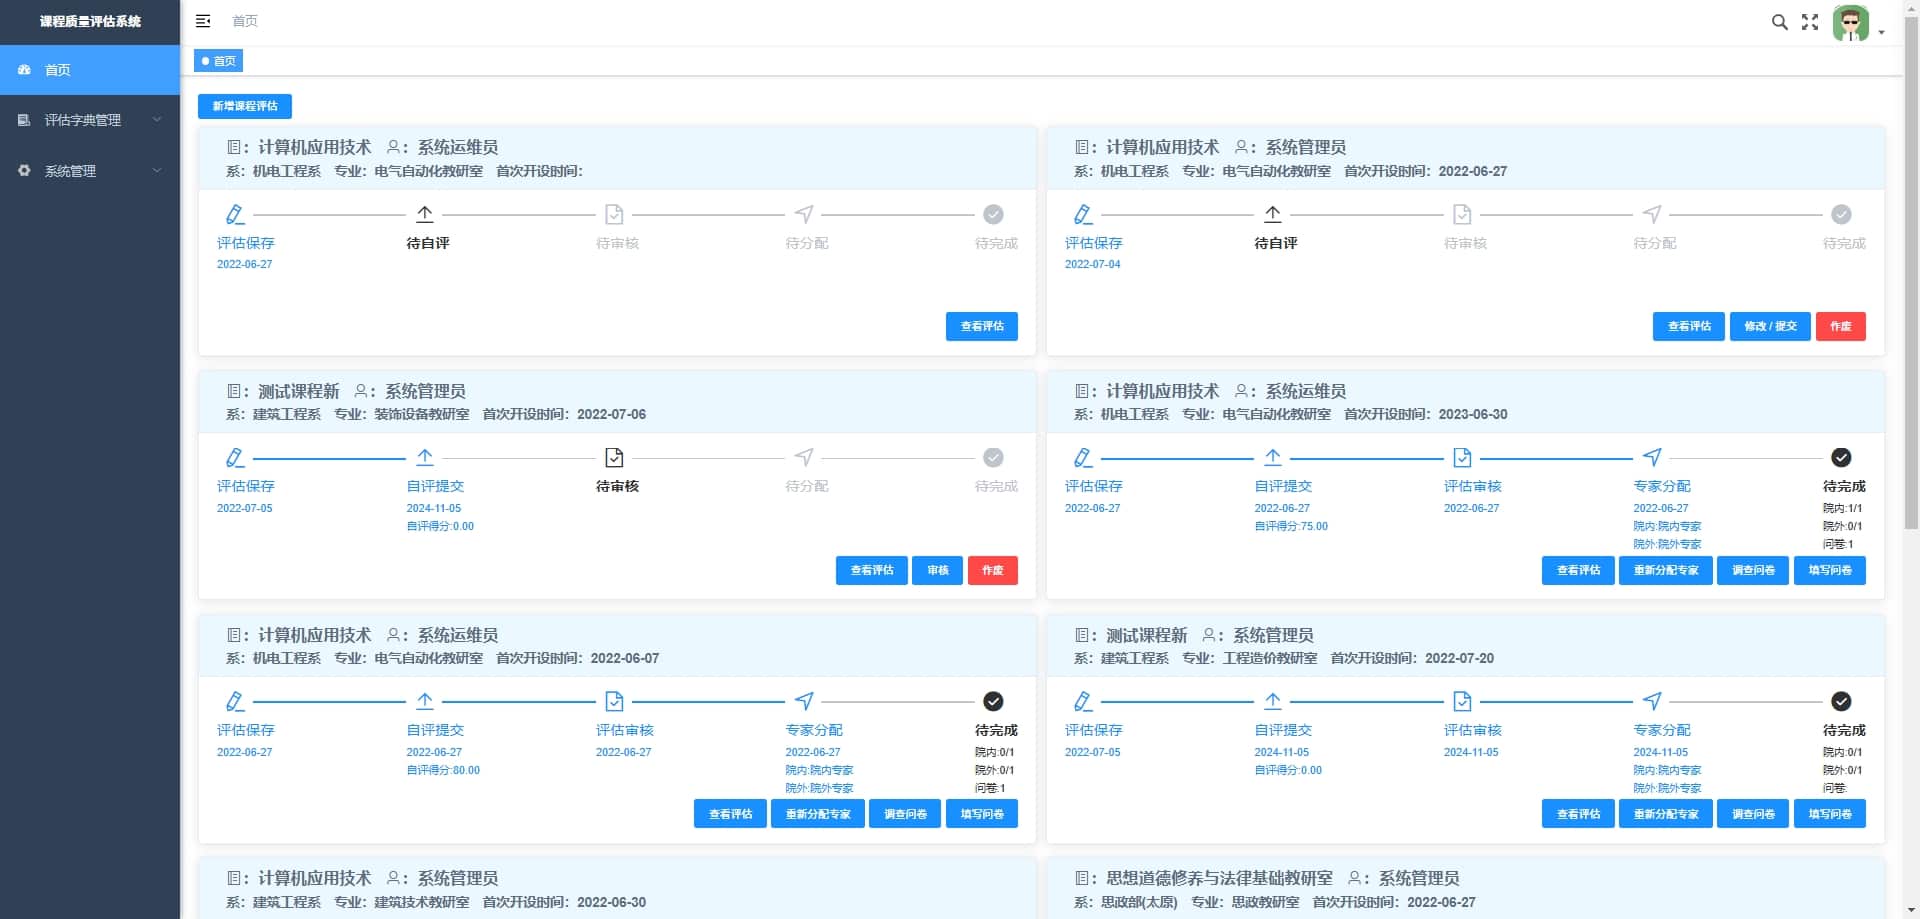Click the 待审核 document icon on the 2022-07-04 card
This screenshot has height=919, width=1920.
pos(1462,214)
